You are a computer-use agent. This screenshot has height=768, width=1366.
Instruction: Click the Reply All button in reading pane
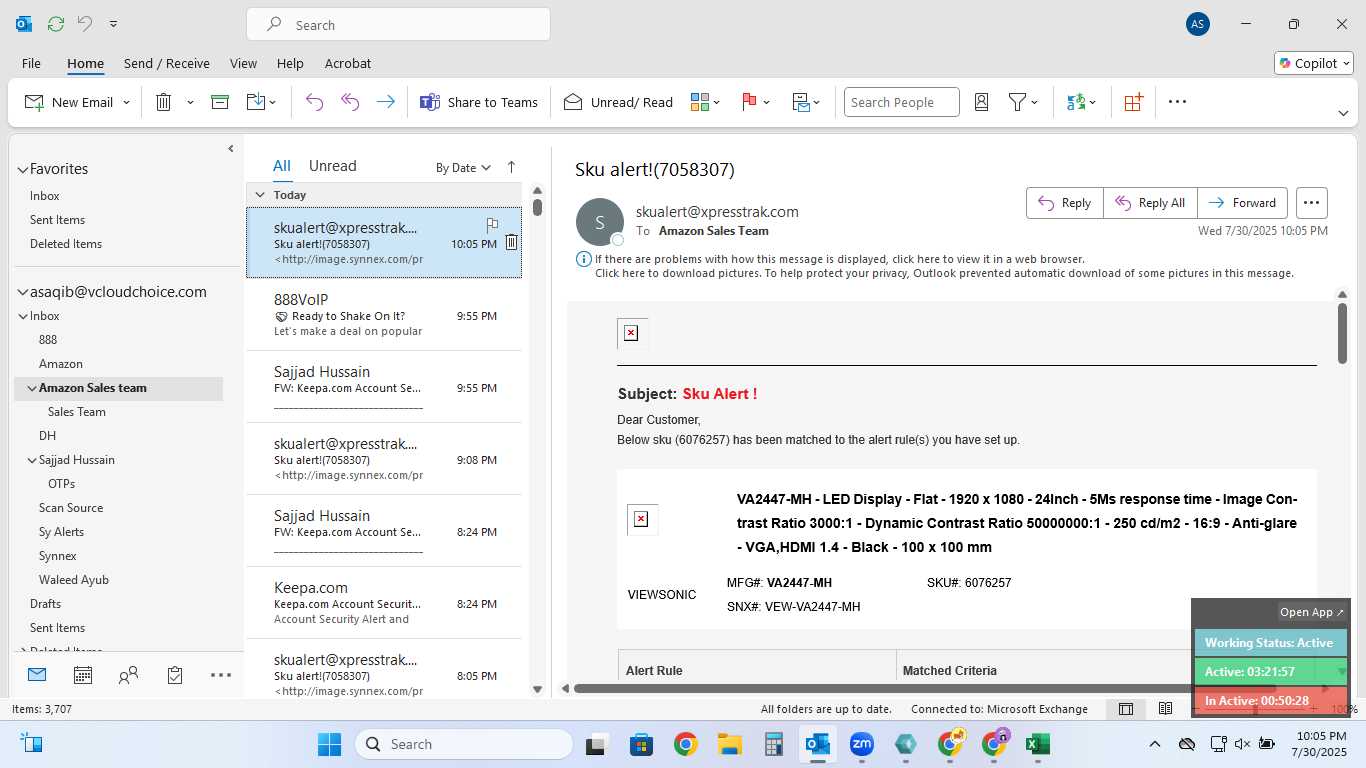coord(1150,203)
